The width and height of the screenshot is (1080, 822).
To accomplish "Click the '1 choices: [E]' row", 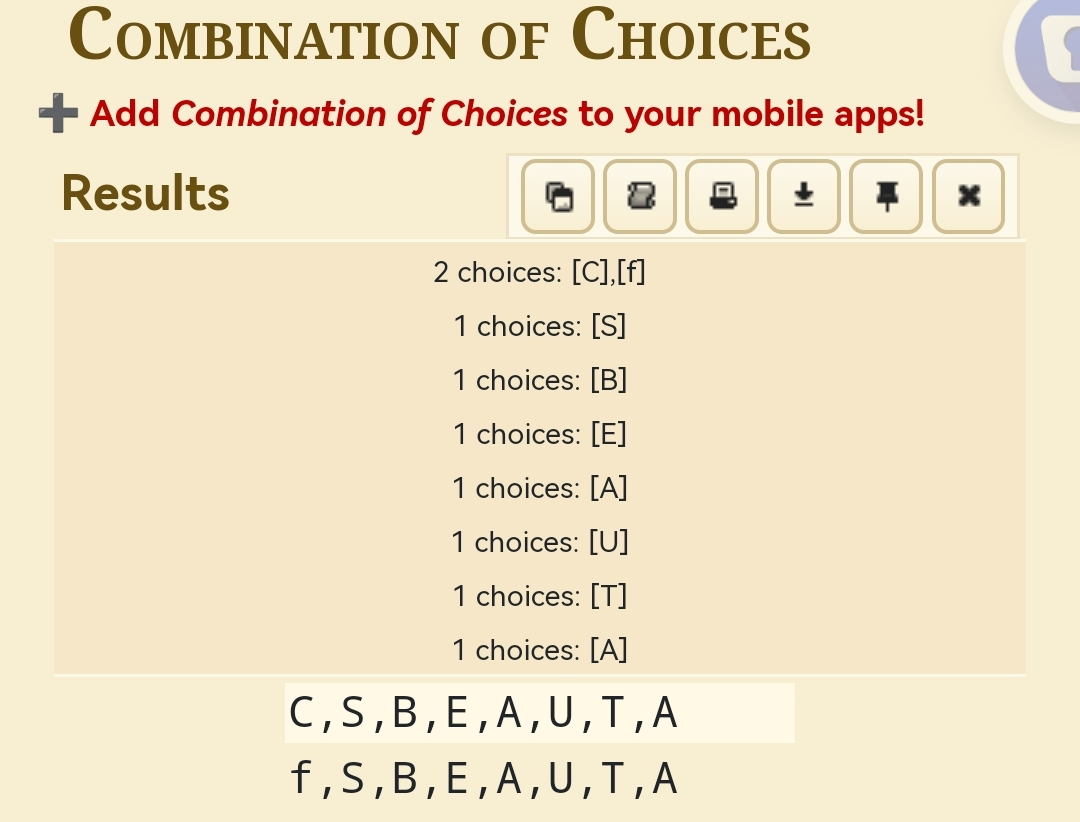I will tap(539, 434).
